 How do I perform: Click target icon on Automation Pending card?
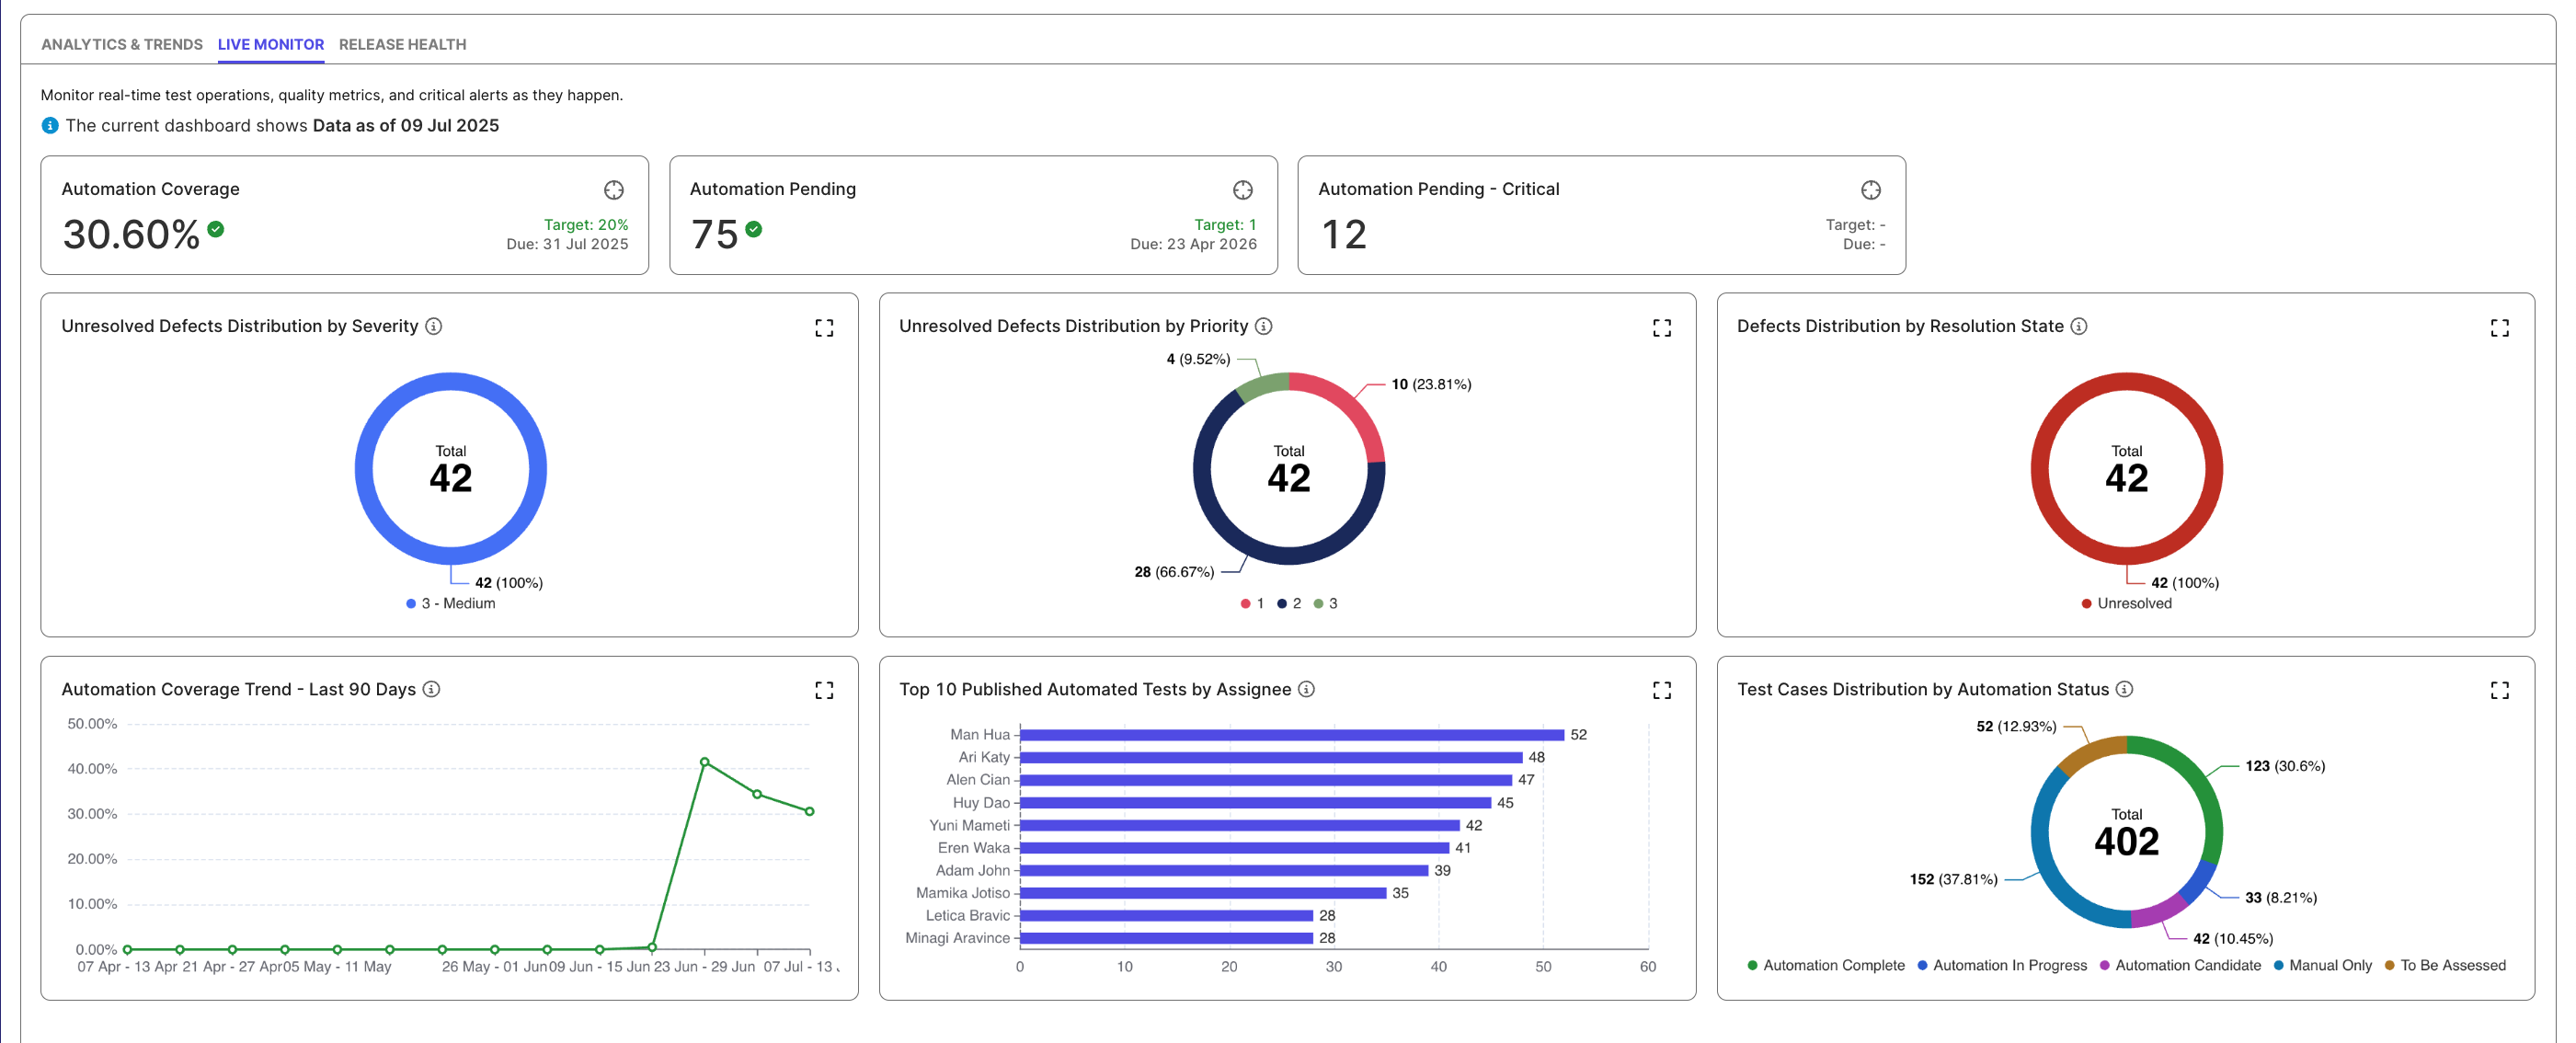[1242, 190]
